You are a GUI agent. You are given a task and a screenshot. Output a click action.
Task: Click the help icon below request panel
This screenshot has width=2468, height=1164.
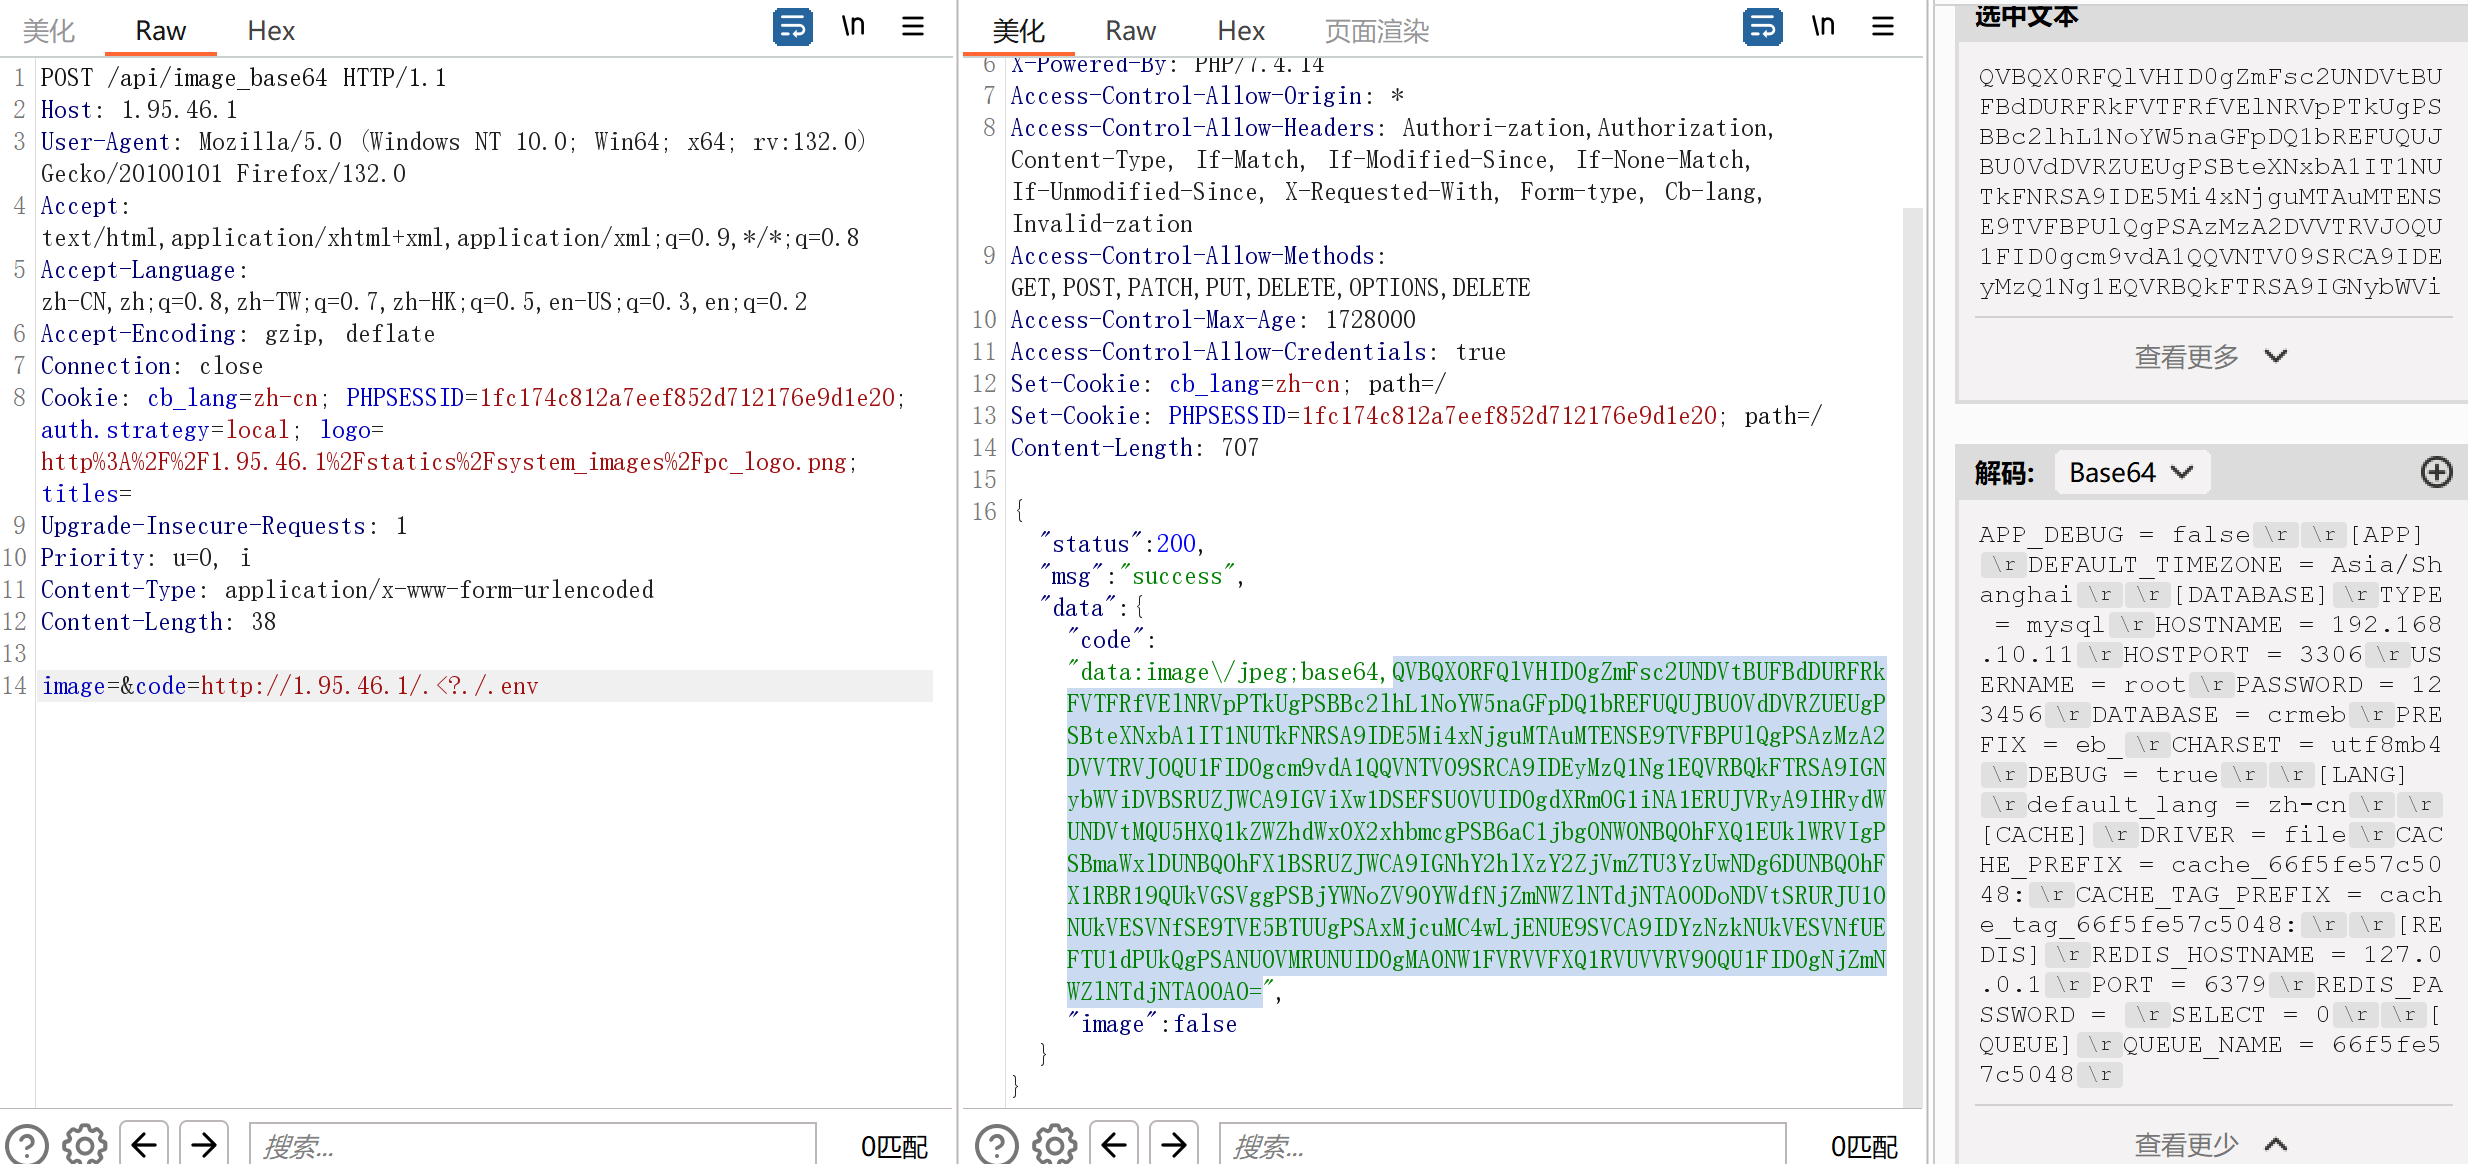tap(26, 1144)
